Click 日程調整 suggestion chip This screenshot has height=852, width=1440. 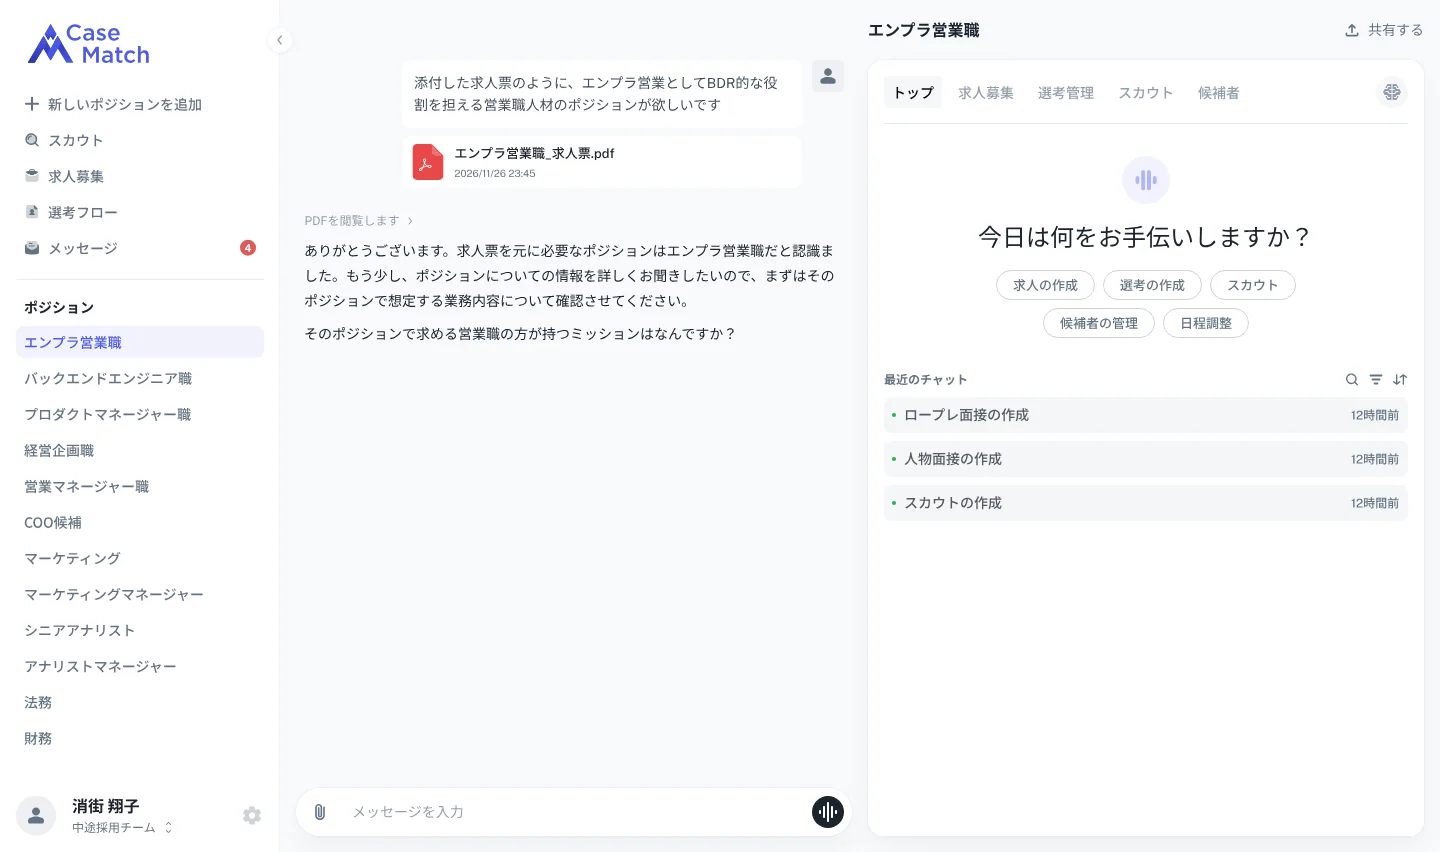pyautogui.click(x=1206, y=323)
